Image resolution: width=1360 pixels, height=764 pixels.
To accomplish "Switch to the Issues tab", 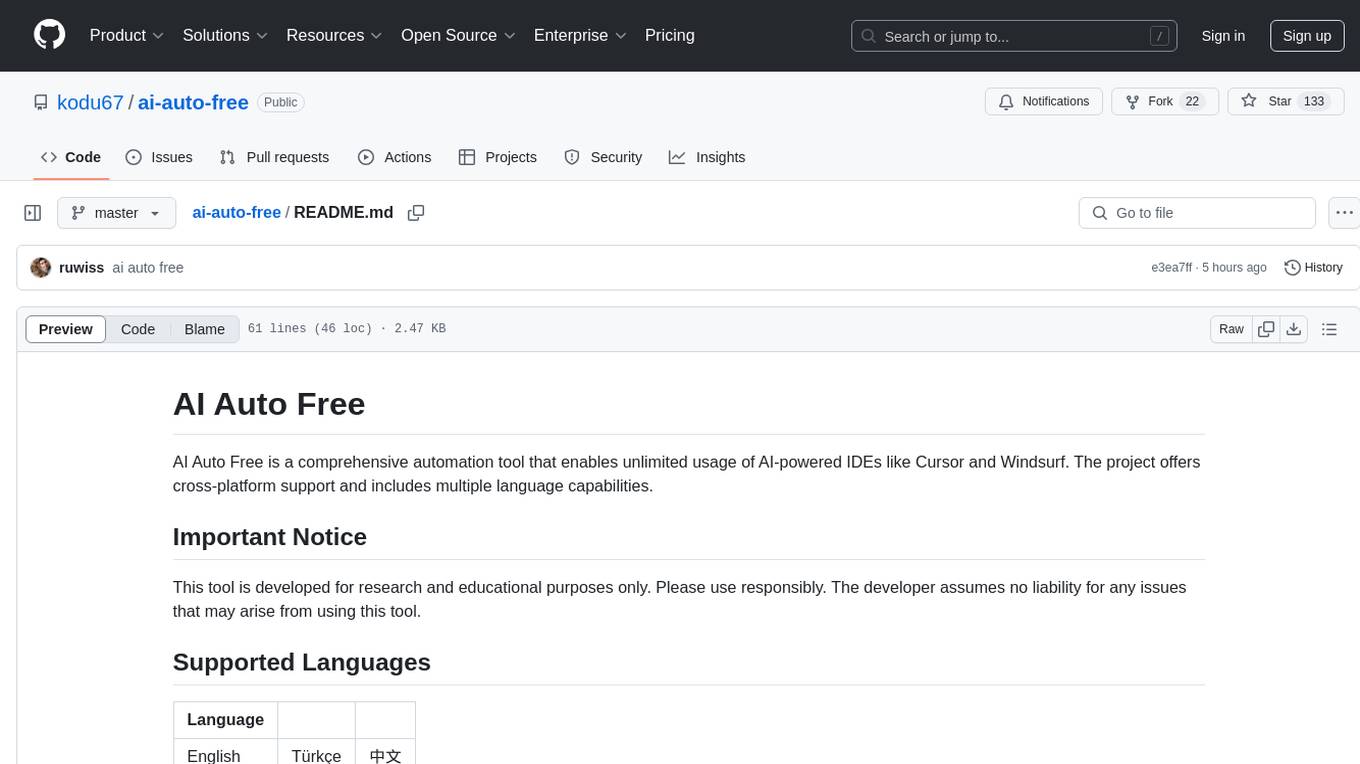I will (159, 157).
